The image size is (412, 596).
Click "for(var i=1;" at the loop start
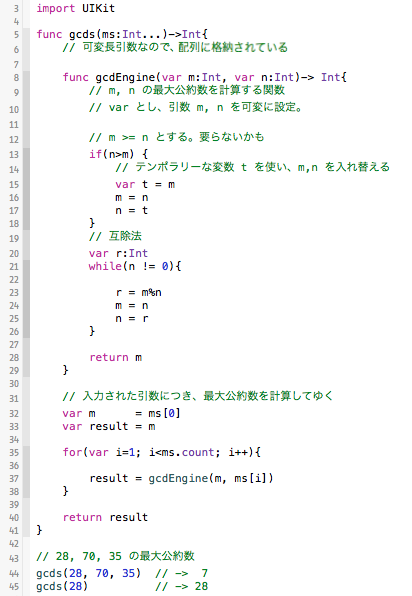coord(101,452)
